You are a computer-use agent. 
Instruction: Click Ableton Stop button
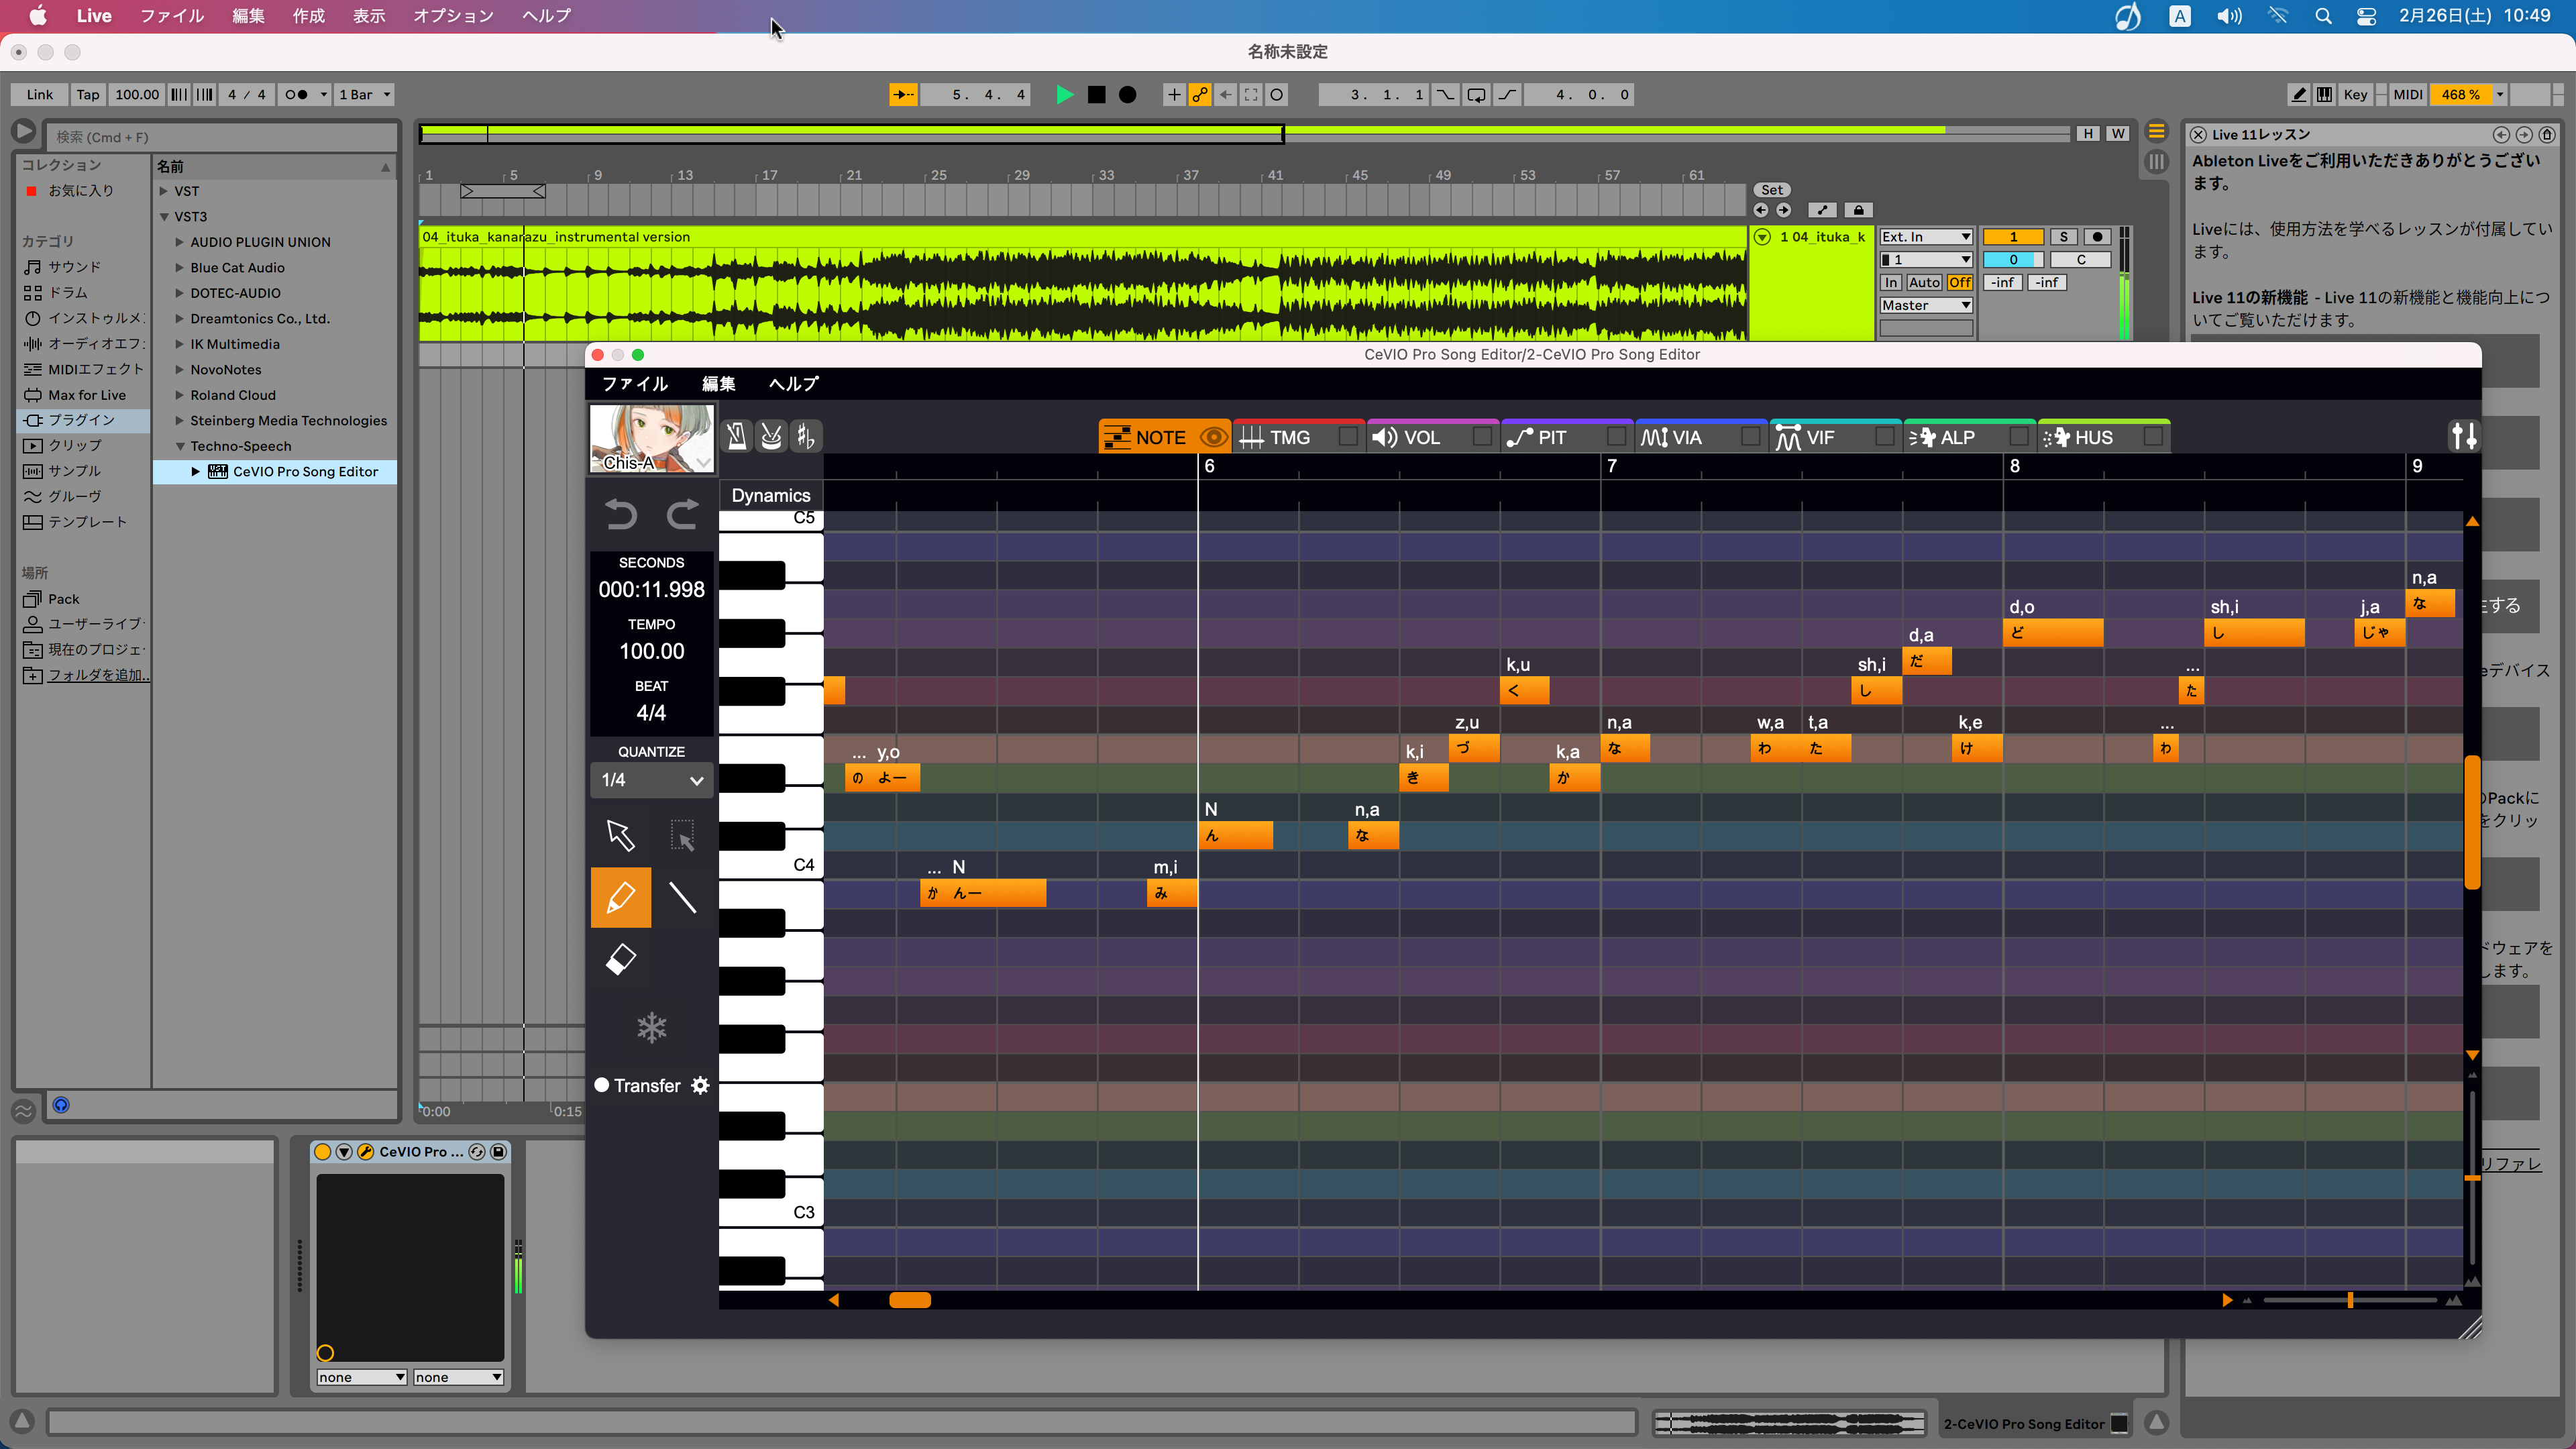pyautogui.click(x=1097, y=94)
